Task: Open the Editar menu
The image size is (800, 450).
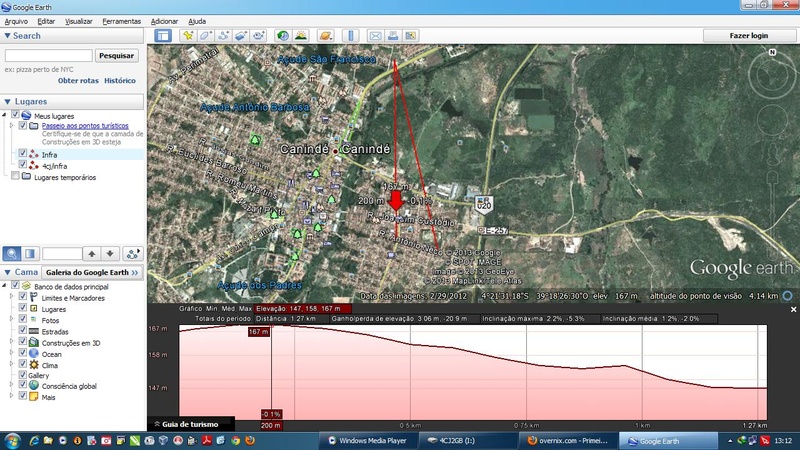Action: point(46,21)
